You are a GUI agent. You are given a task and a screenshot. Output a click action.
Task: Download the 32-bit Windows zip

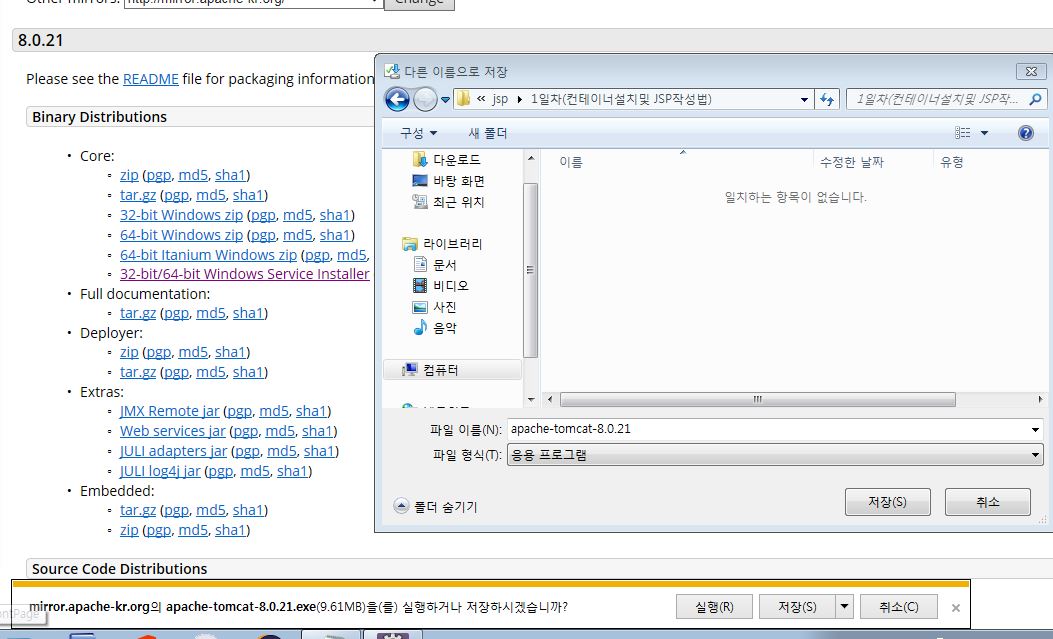click(181, 215)
